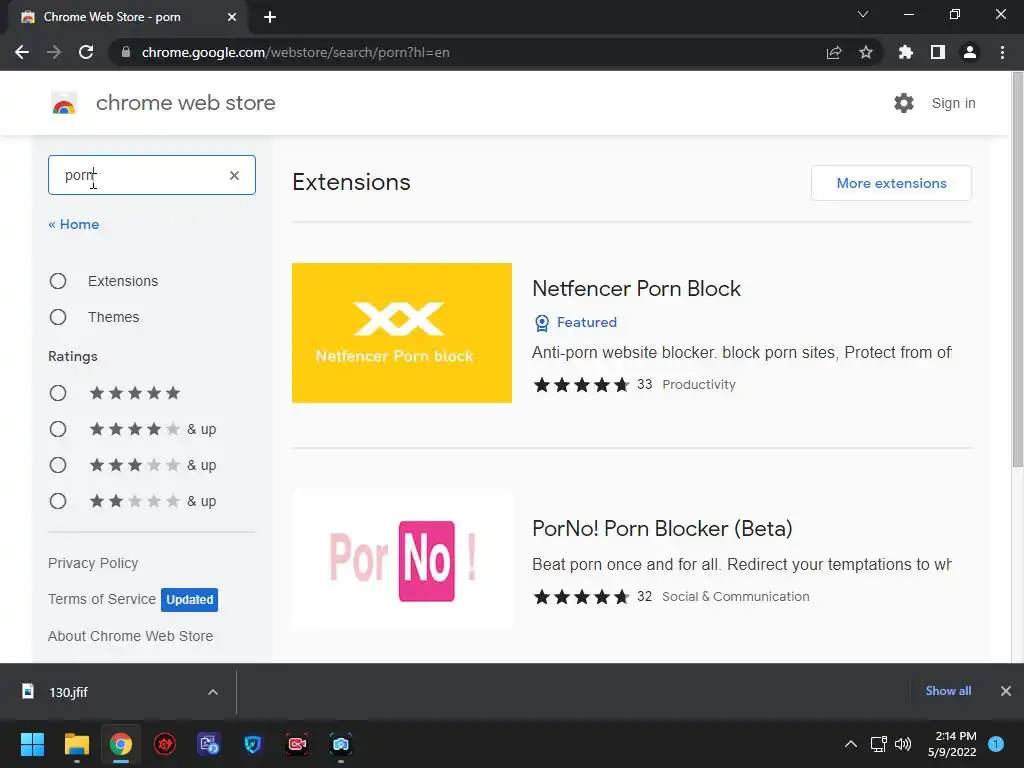Expand options for 130.jfif download
1024x768 pixels.
[212, 692]
